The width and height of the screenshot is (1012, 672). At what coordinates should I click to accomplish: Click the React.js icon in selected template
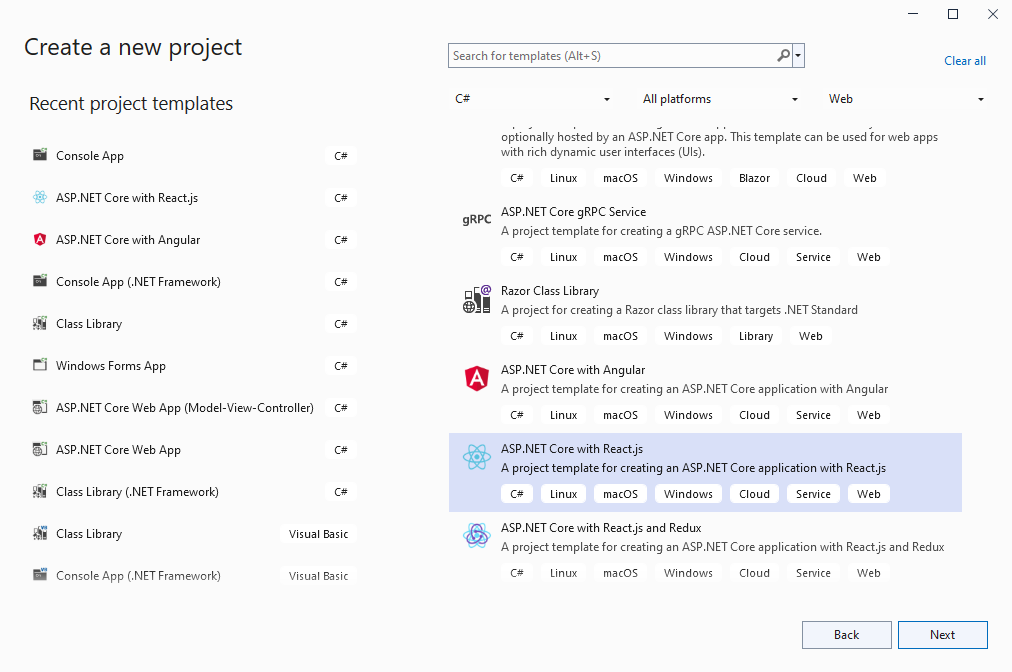pos(477,457)
